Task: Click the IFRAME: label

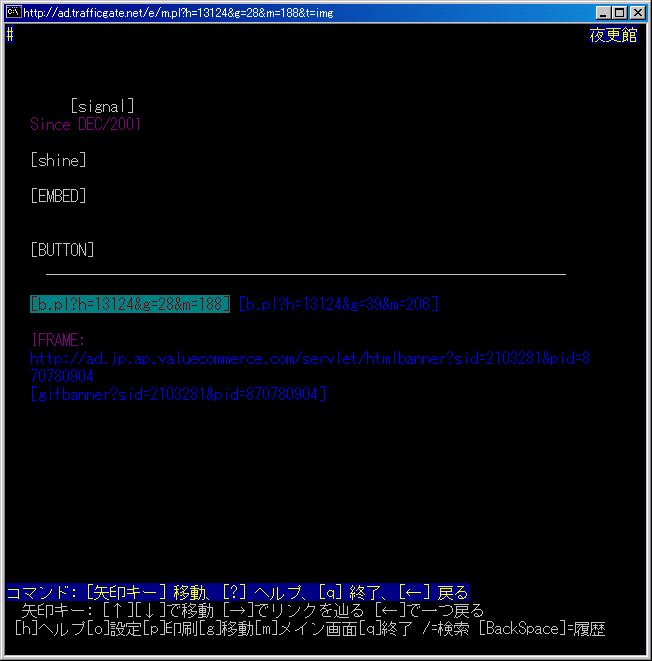Action: (58, 340)
